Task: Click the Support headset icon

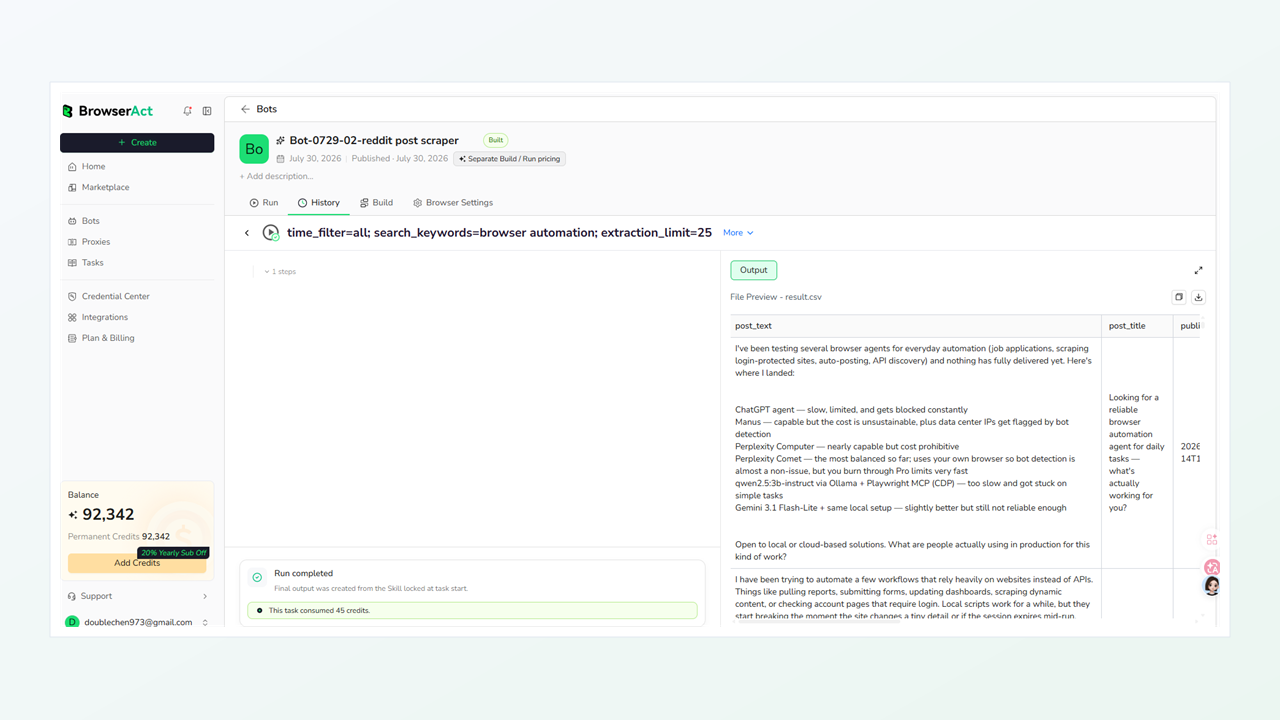Action: [72, 596]
